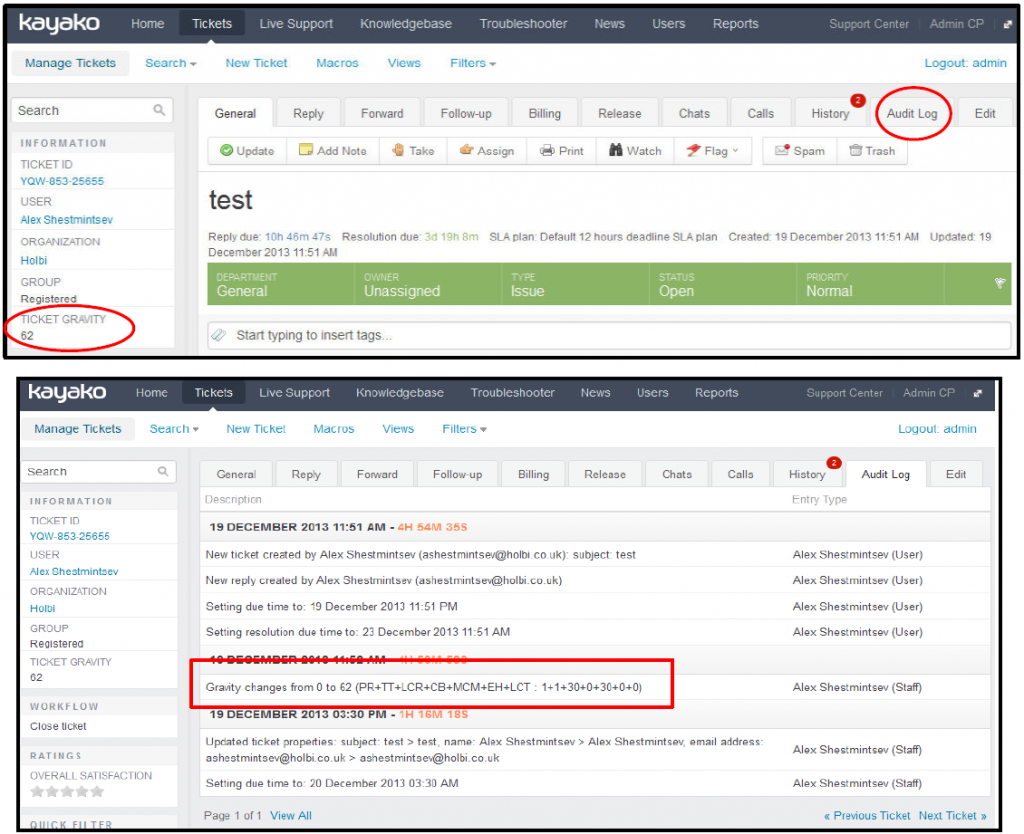Expand the Filters dropdown in upper submenu
1024x834 pixels.
pos(473,63)
